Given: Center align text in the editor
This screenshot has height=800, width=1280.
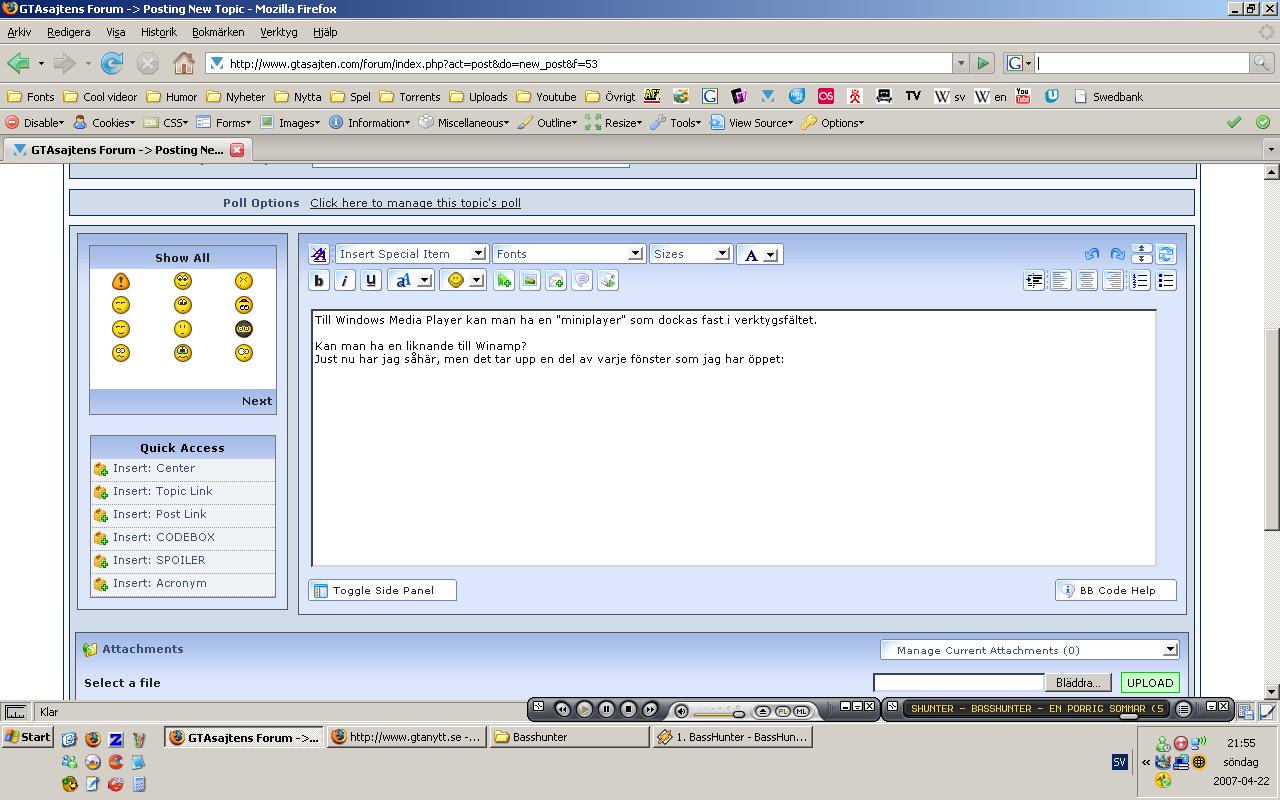Looking at the screenshot, I should point(1087,281).
